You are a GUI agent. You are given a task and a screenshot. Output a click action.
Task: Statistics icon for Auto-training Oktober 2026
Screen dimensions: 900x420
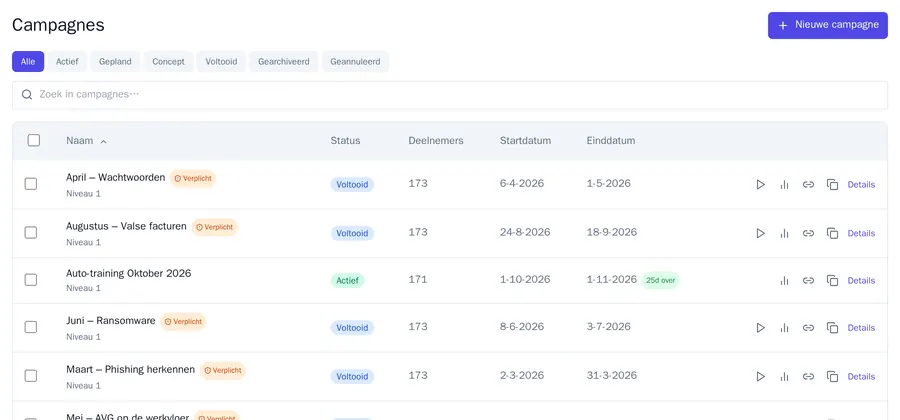[x=785, y=281]
